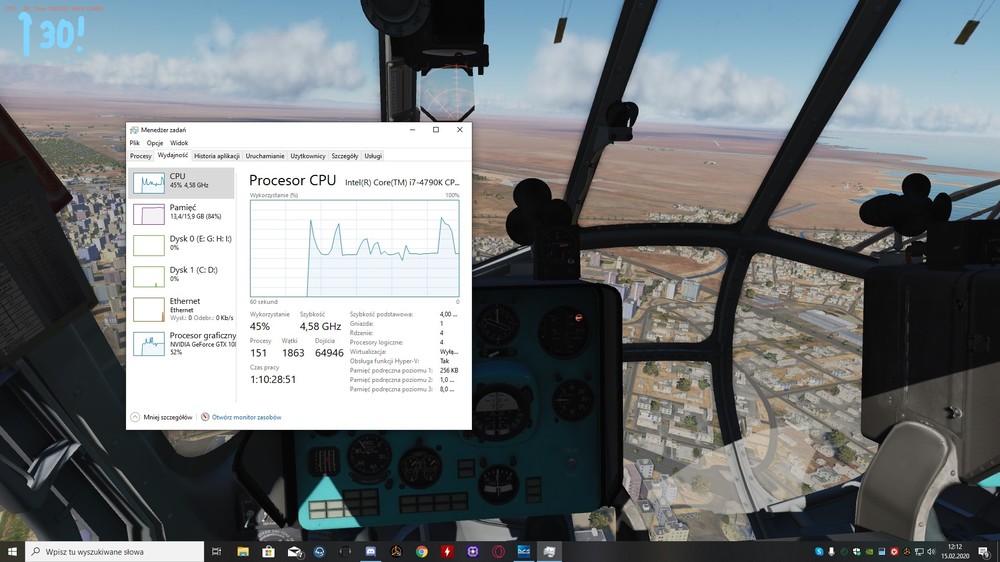
Task: Click Otwórz monitor zasobów link
Action: tap(241, 417)
